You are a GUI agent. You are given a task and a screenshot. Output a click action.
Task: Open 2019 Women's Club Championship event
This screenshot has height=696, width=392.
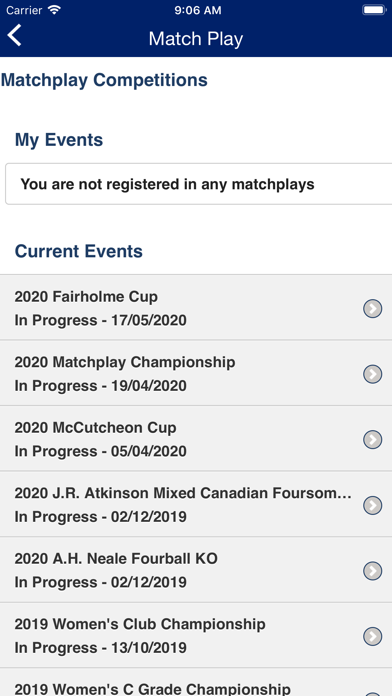tap(196, 636)
